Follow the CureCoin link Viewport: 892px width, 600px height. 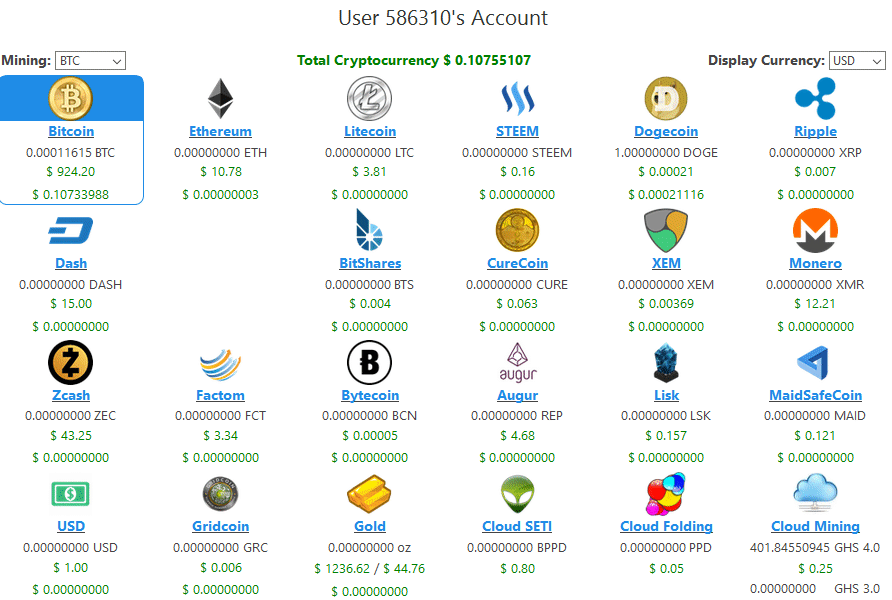[x=517, y=263]
